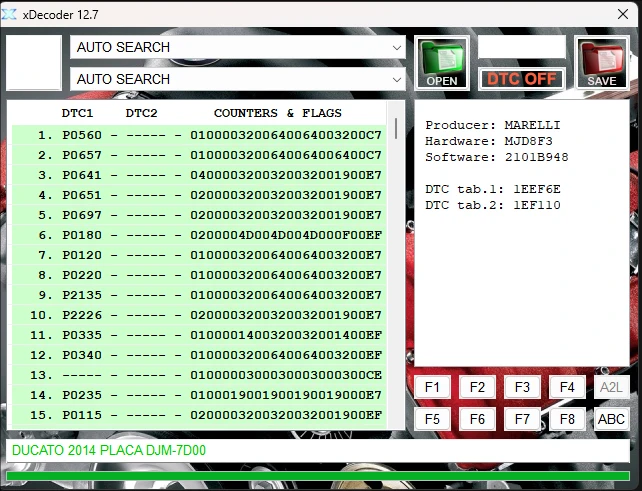Click the F6 function button
Image resolution: width=642 pixels, height=491 pixels.
point(477,419)
